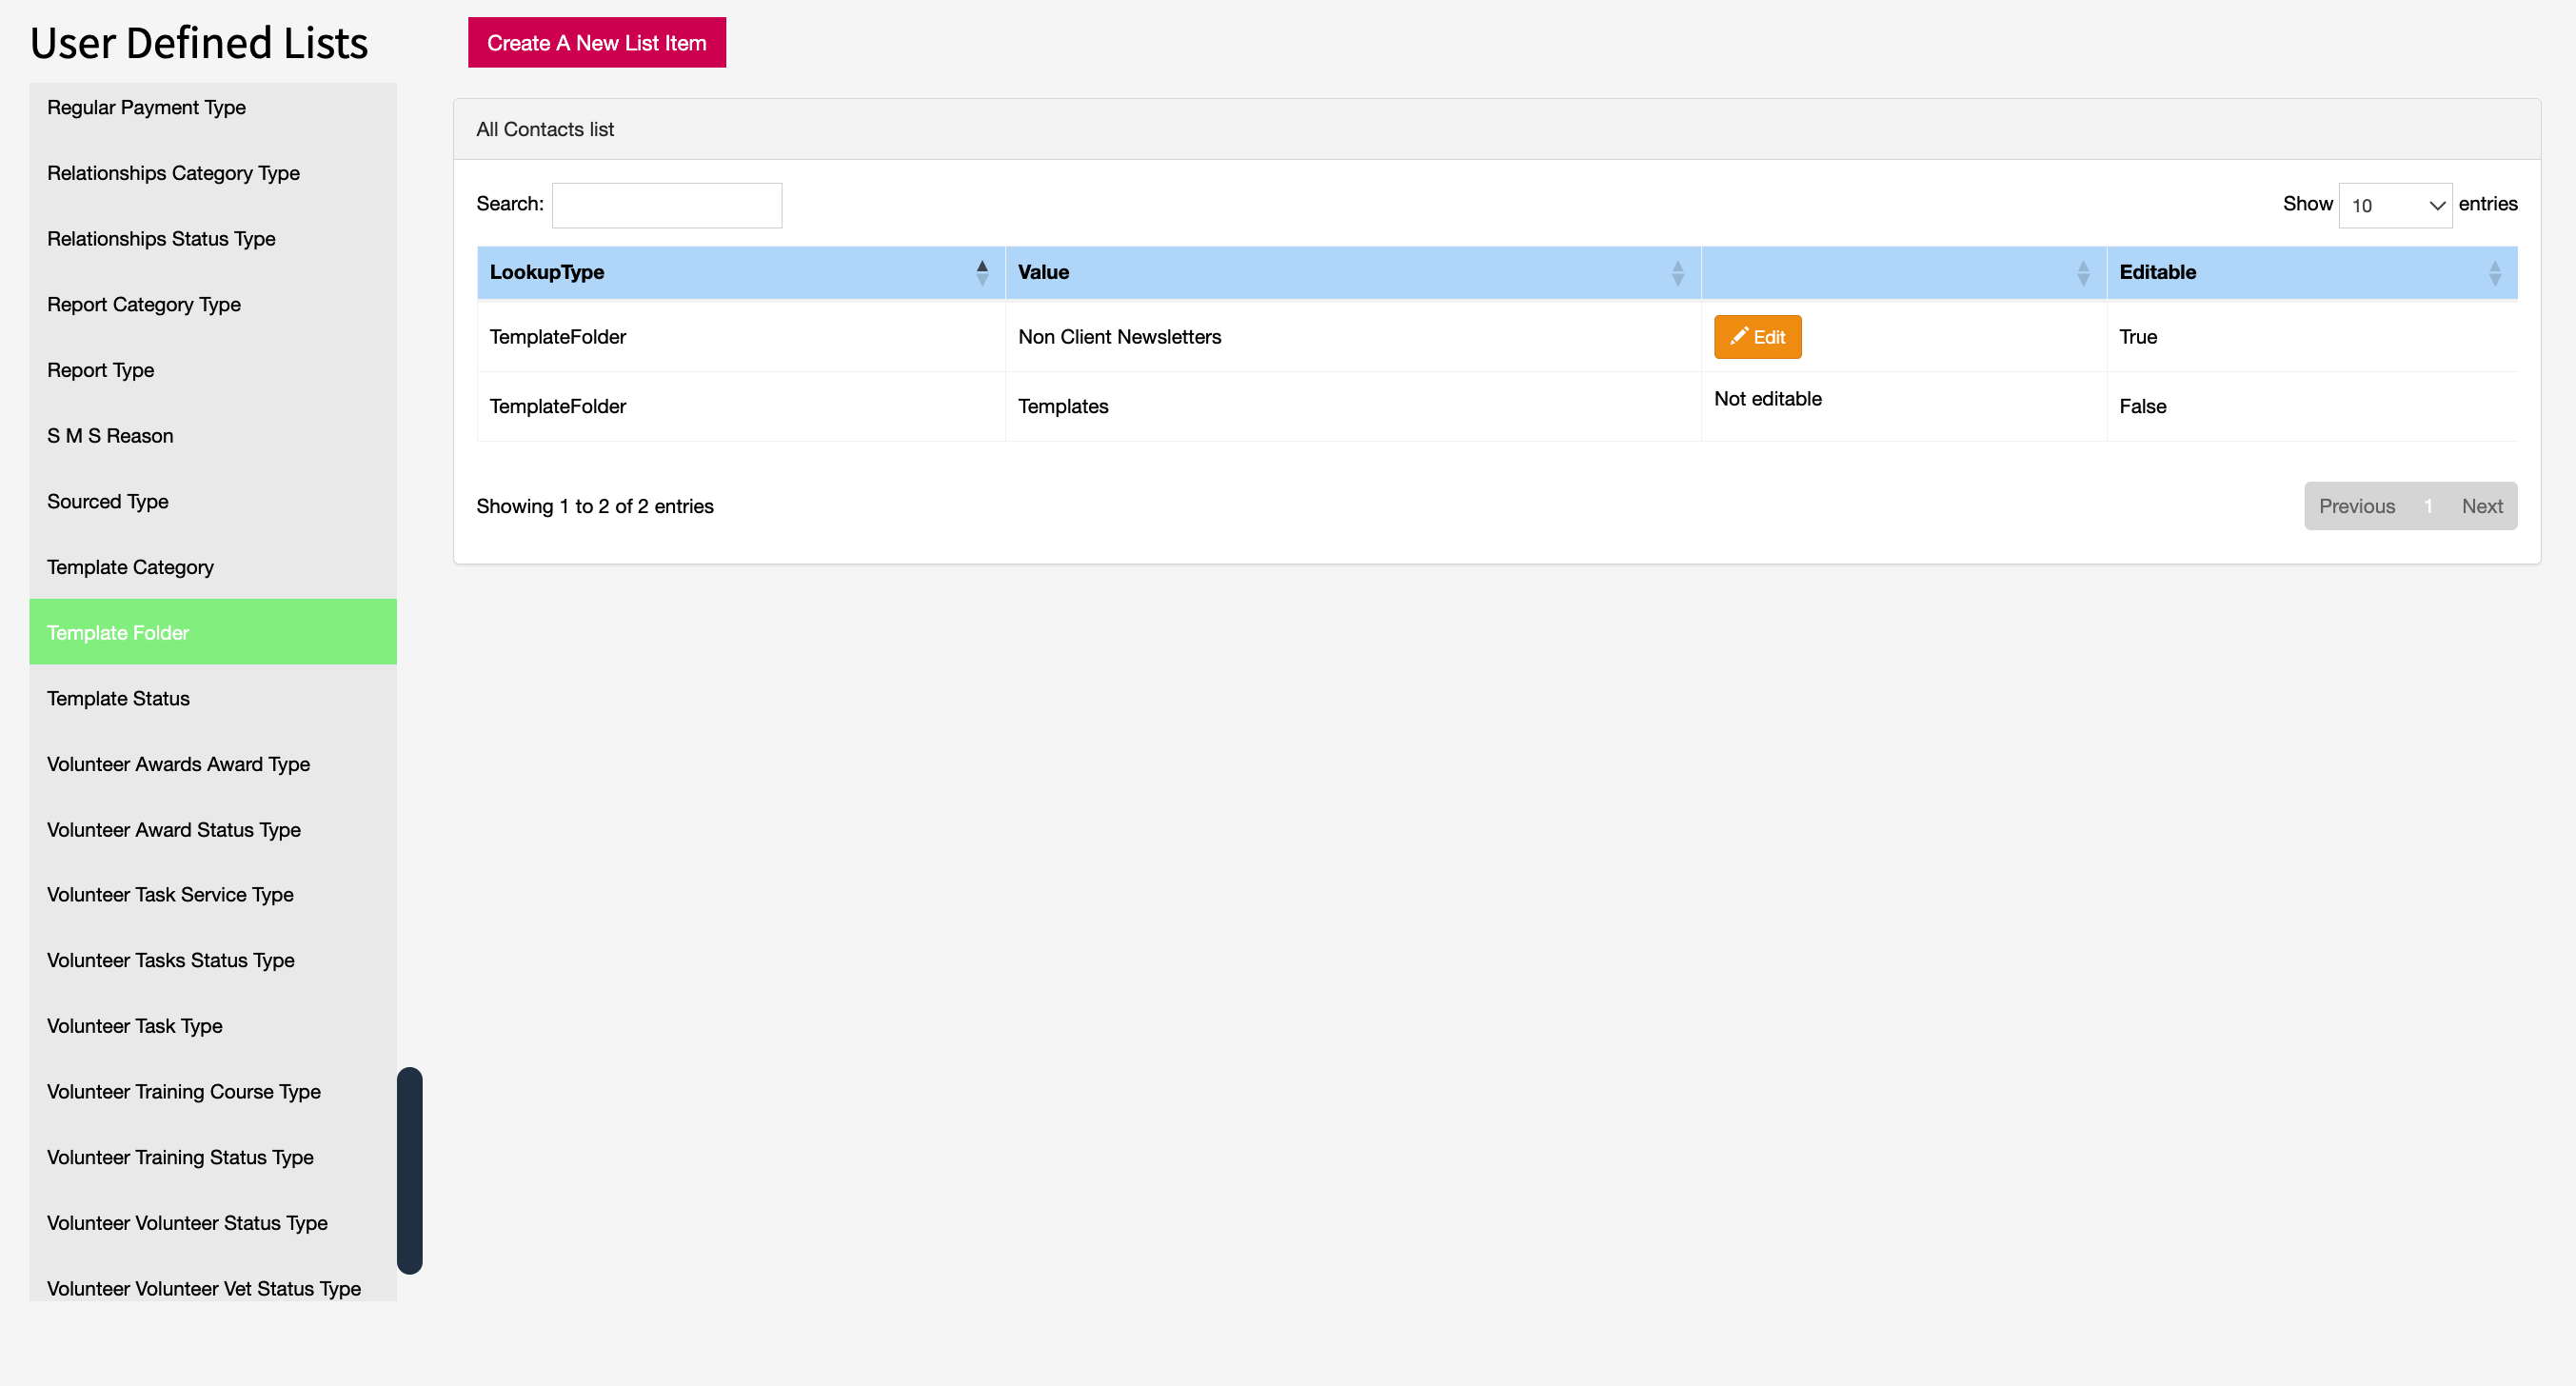2576x1386 pixels.
Task: Open Volunteer Volunteer Status Type list
Action: tap(213, 1223)
